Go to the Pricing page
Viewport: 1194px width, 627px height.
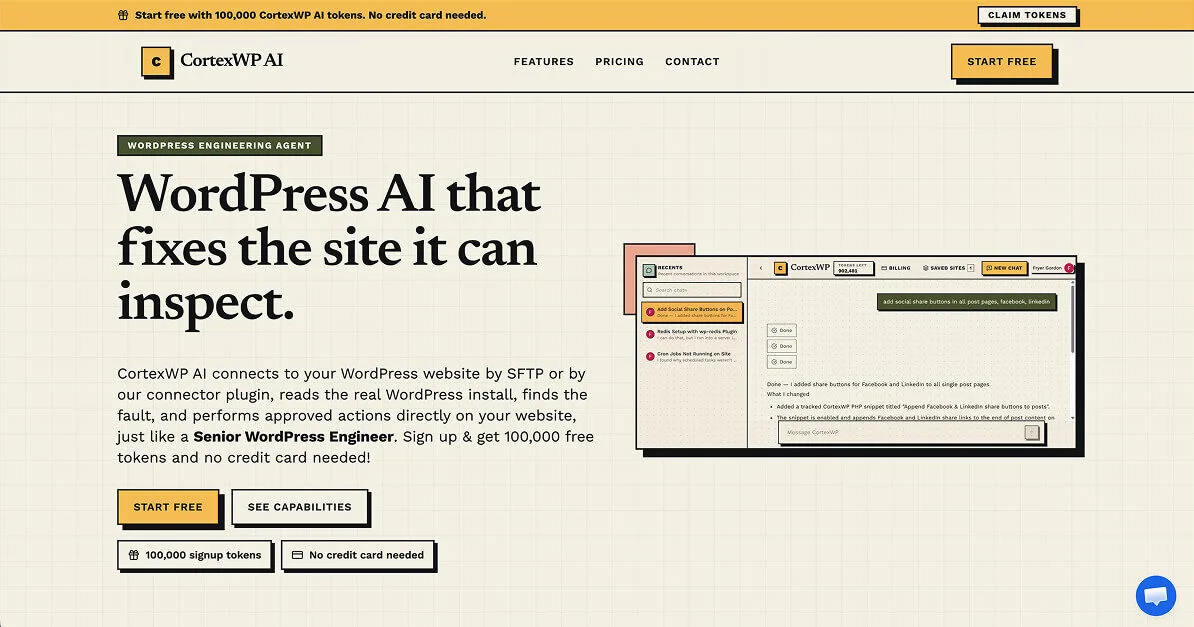click(619, 62)
